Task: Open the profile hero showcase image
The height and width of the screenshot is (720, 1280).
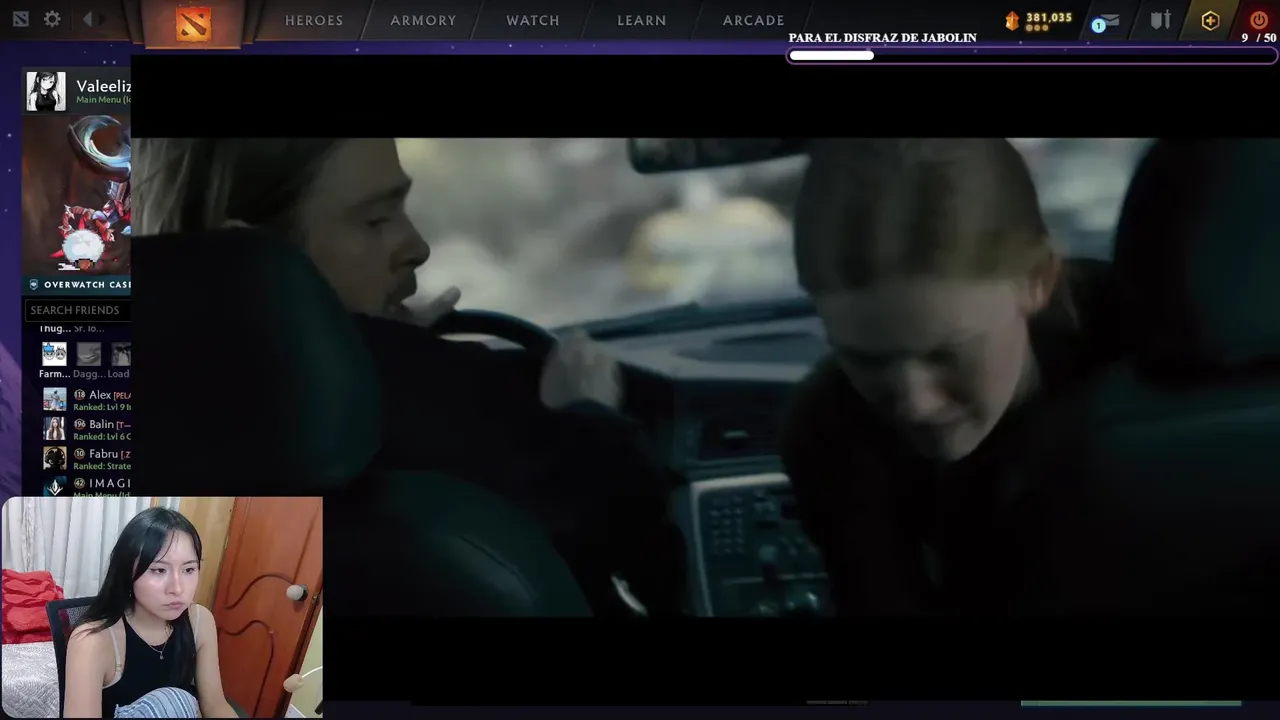Action: (x=77, y=193)
